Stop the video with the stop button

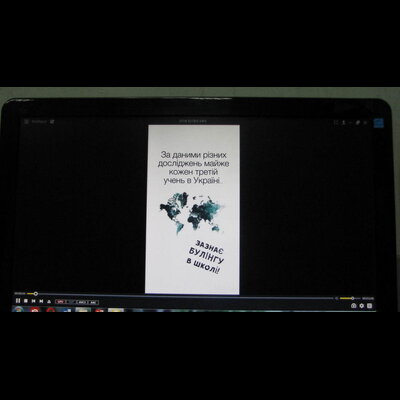click(x=26, y=301)
